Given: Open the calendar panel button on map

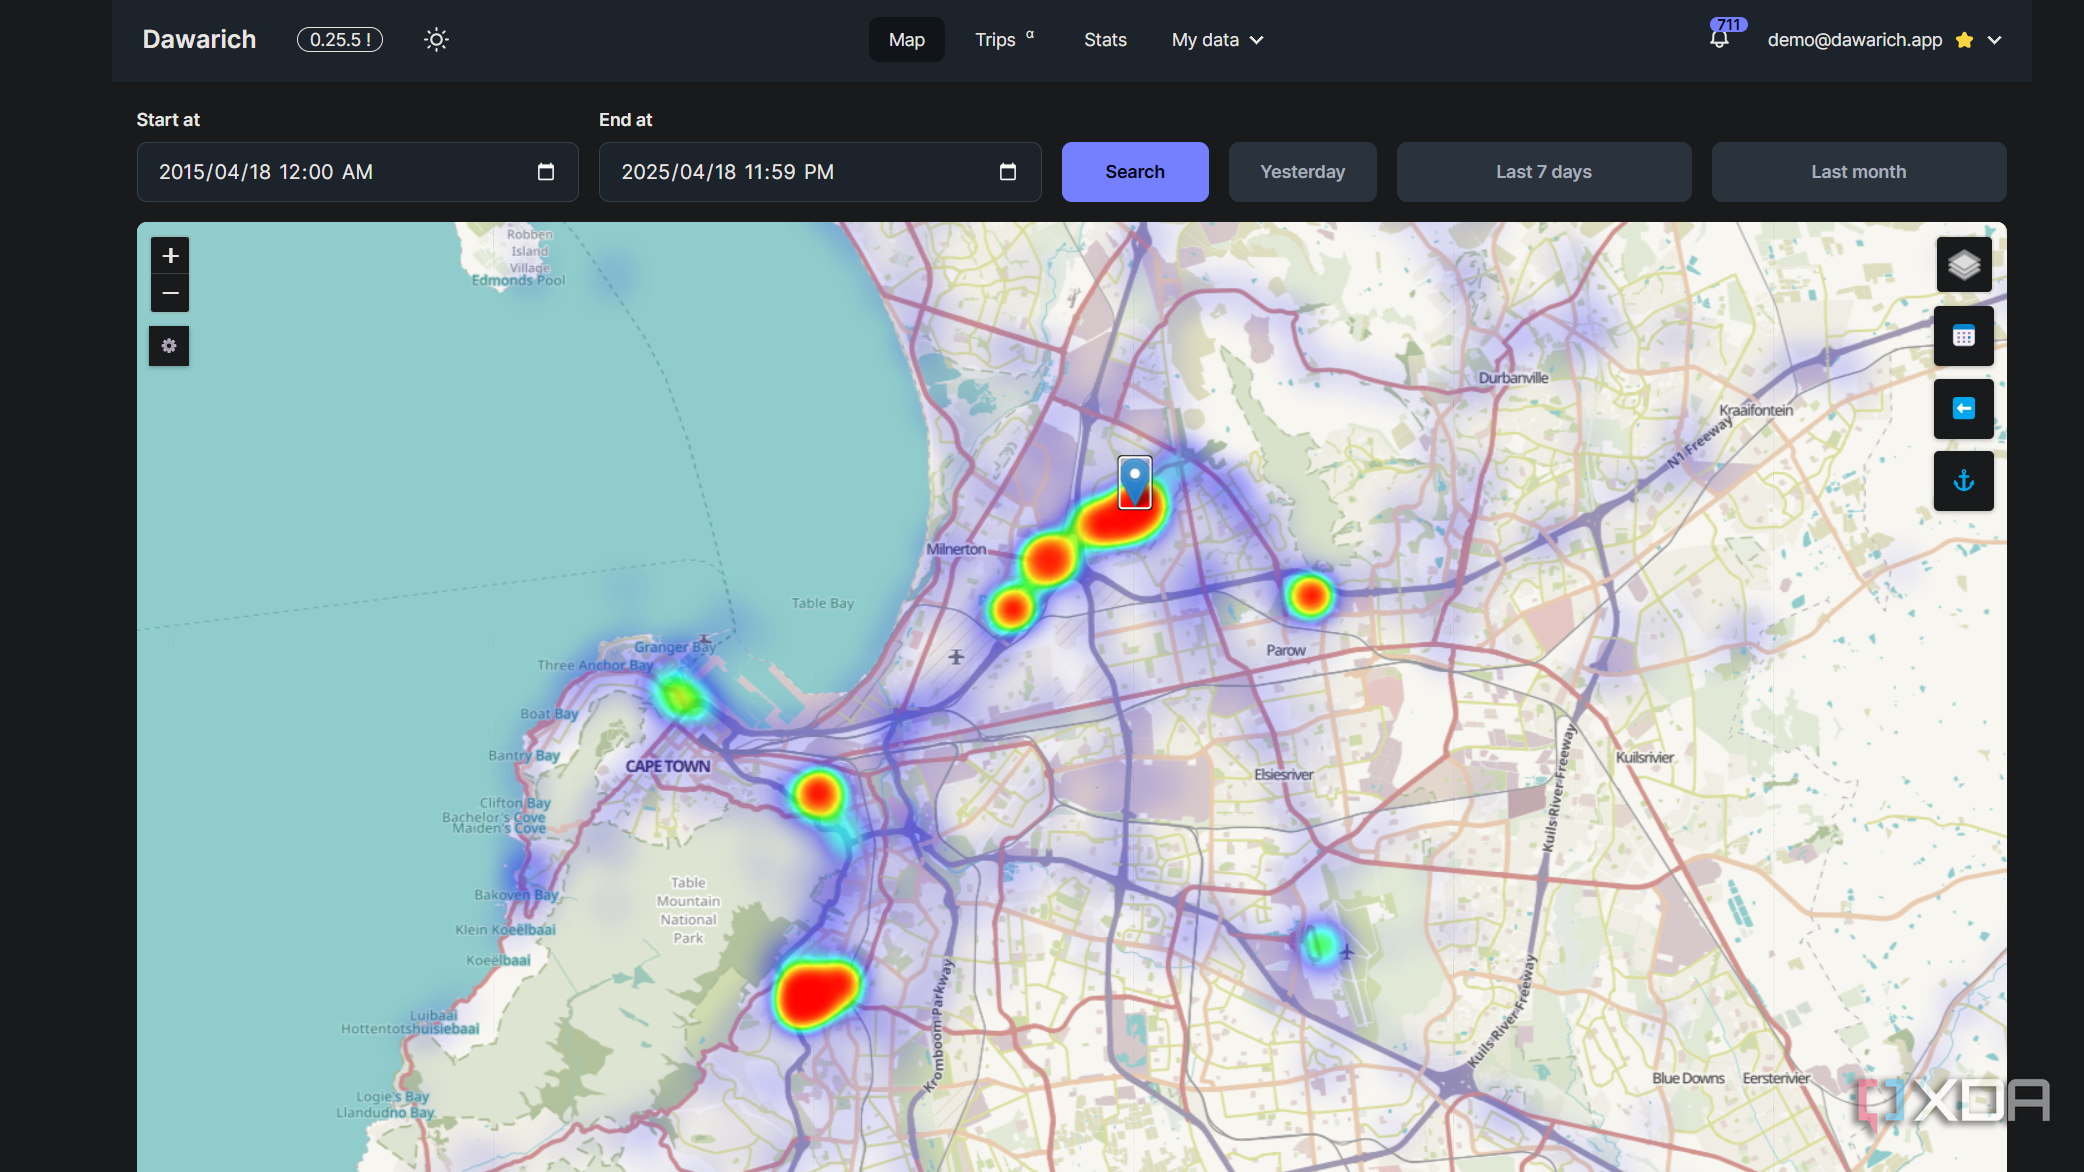Looking at the screenshot, I should click(1964, 337).
